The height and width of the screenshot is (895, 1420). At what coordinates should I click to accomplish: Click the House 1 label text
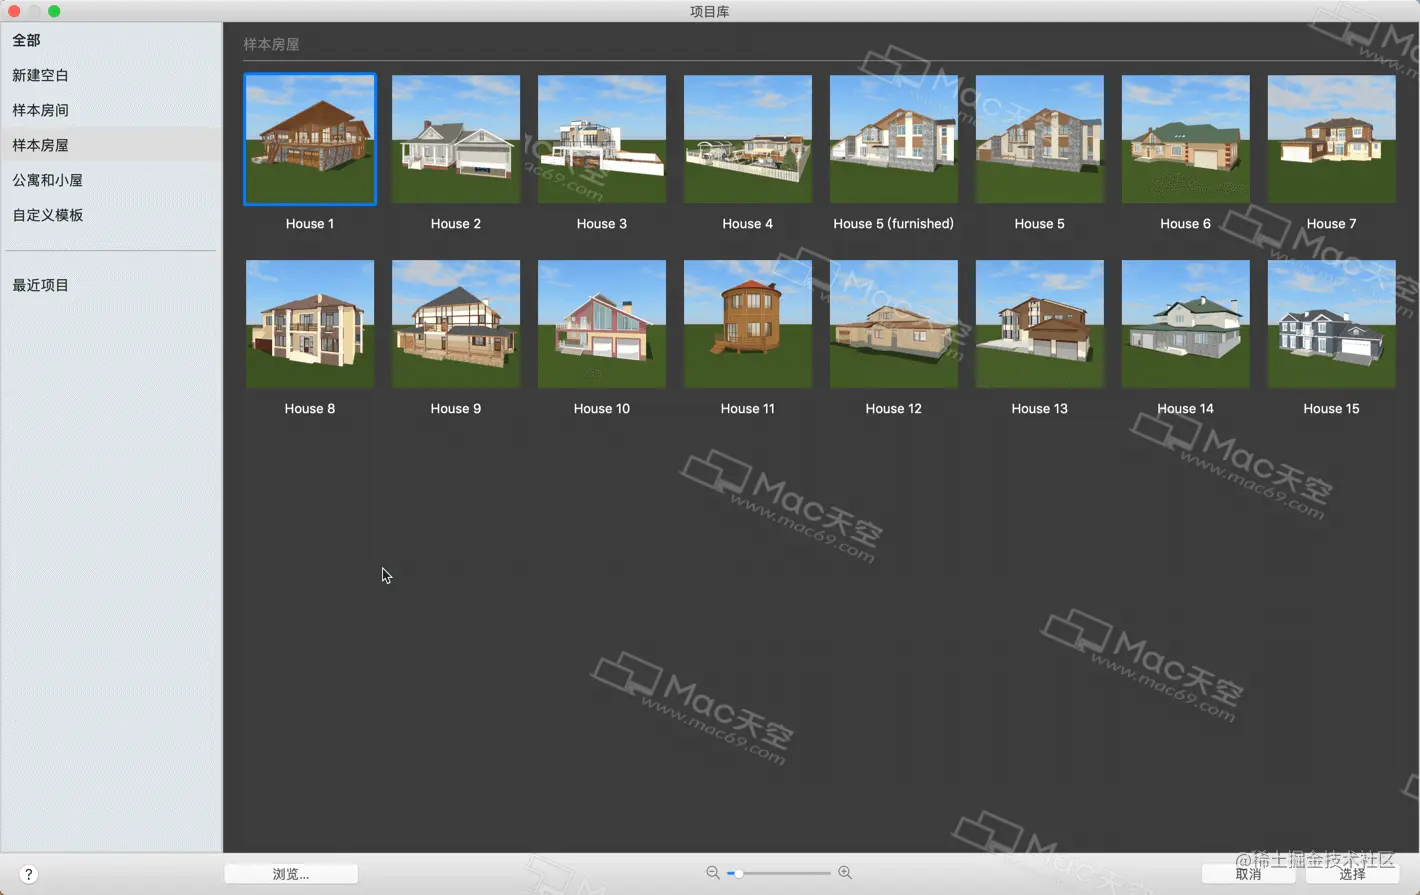[310, 224]
